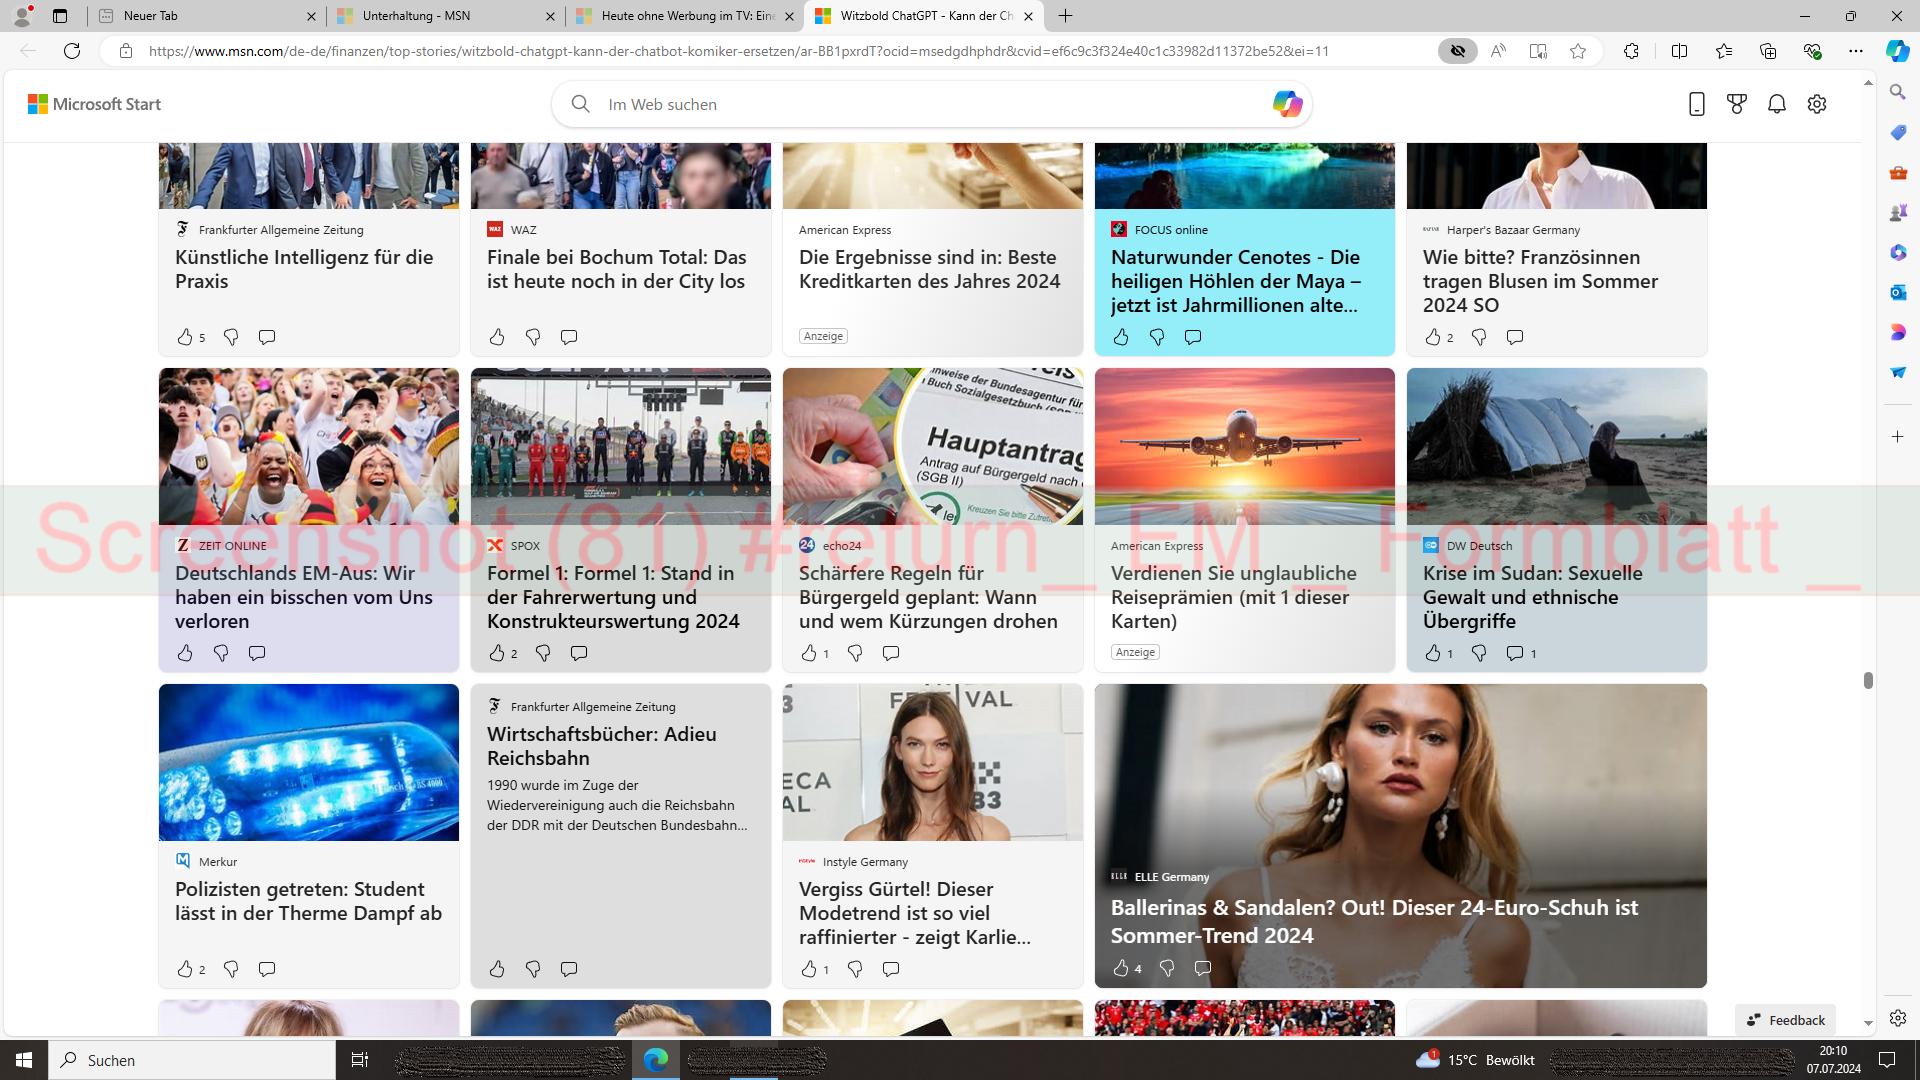Click the MSN mobile phone icon
The height and width of the screenshot is (1080, 1920).
(1696, 104)
